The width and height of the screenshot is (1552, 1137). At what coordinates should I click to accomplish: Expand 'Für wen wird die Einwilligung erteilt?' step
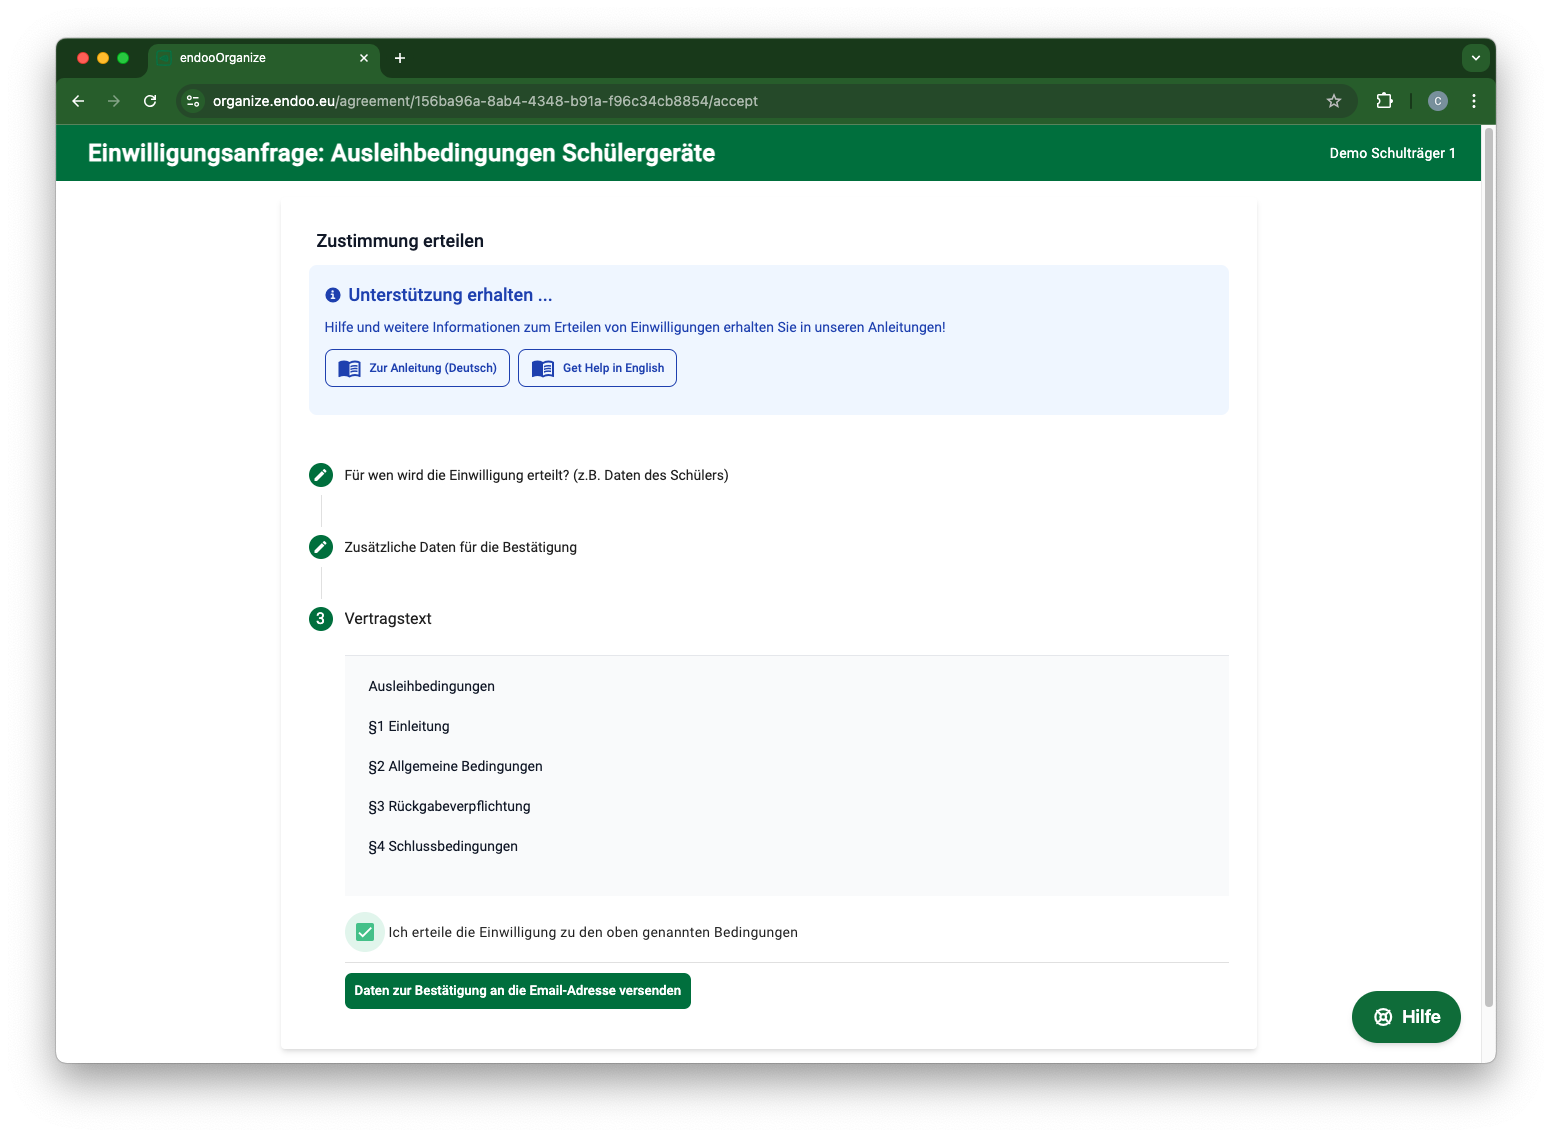536,475
